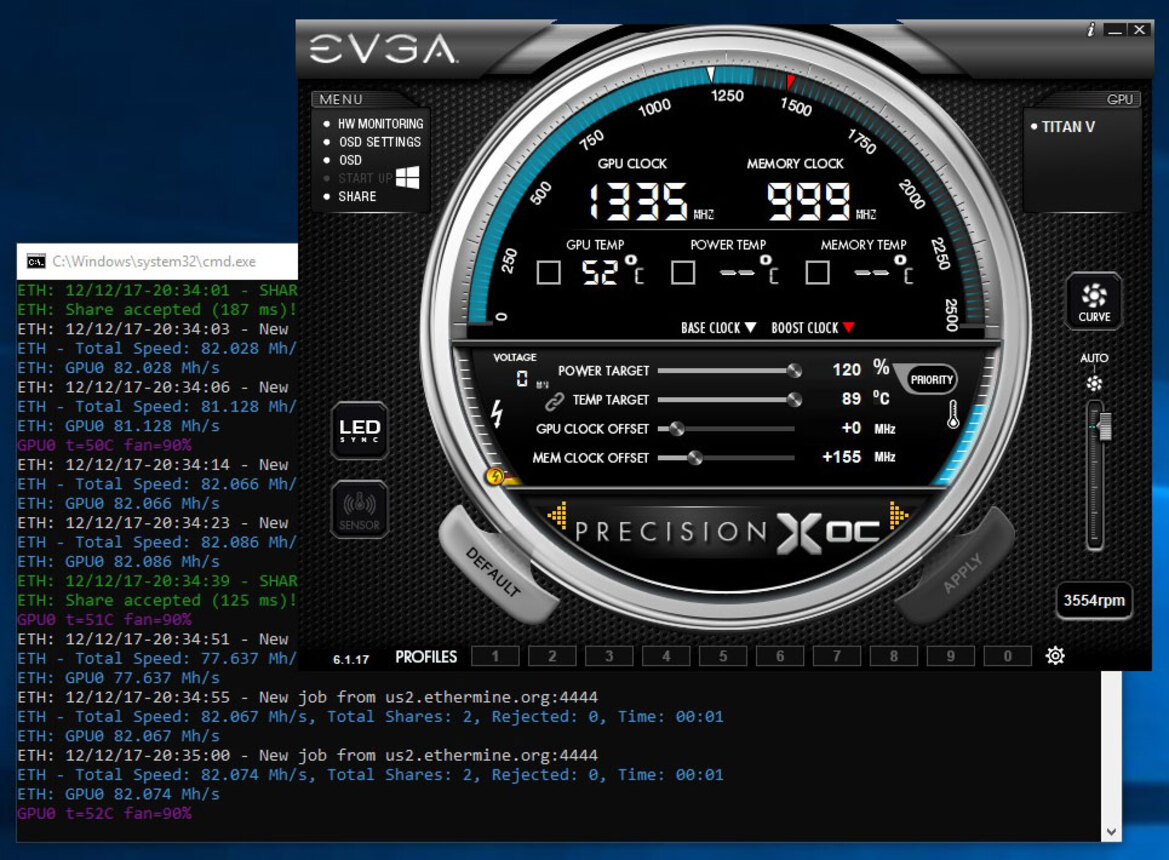This screenshot has width=1169, height=860.
Task: Click the Windows logo next to START UP
Action: pos(407,176)
